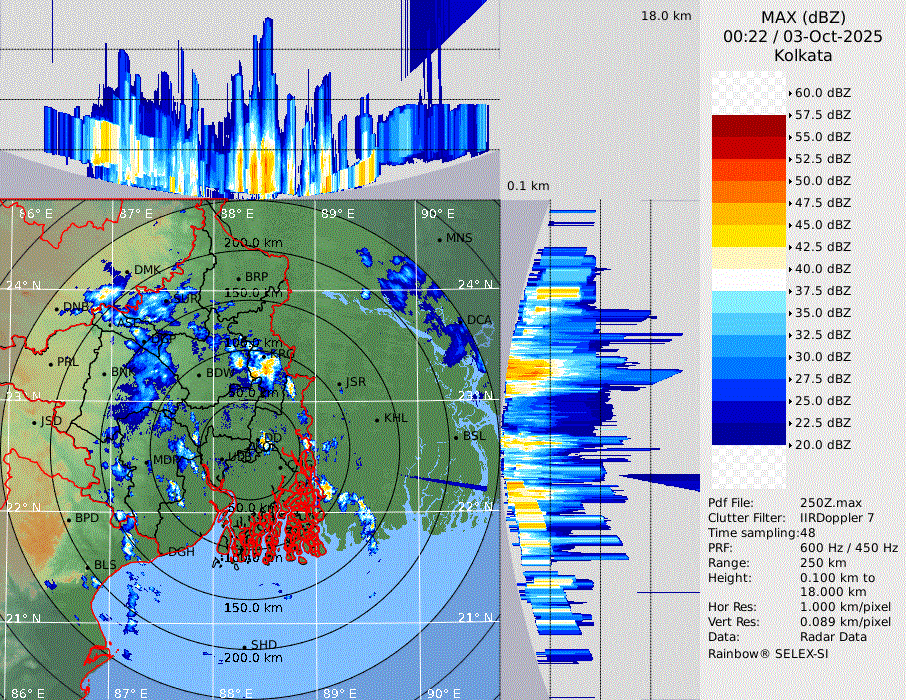
Task: Click the 40.0 dBZ legend label
Action: [x=822, y=269]
